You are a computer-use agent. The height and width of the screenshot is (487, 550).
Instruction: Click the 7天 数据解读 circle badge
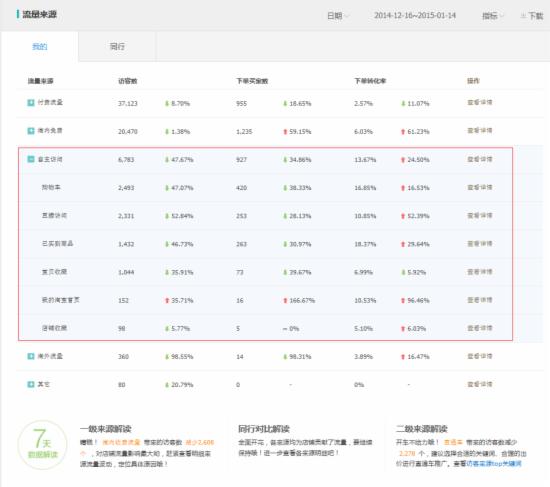coord(42,445)
